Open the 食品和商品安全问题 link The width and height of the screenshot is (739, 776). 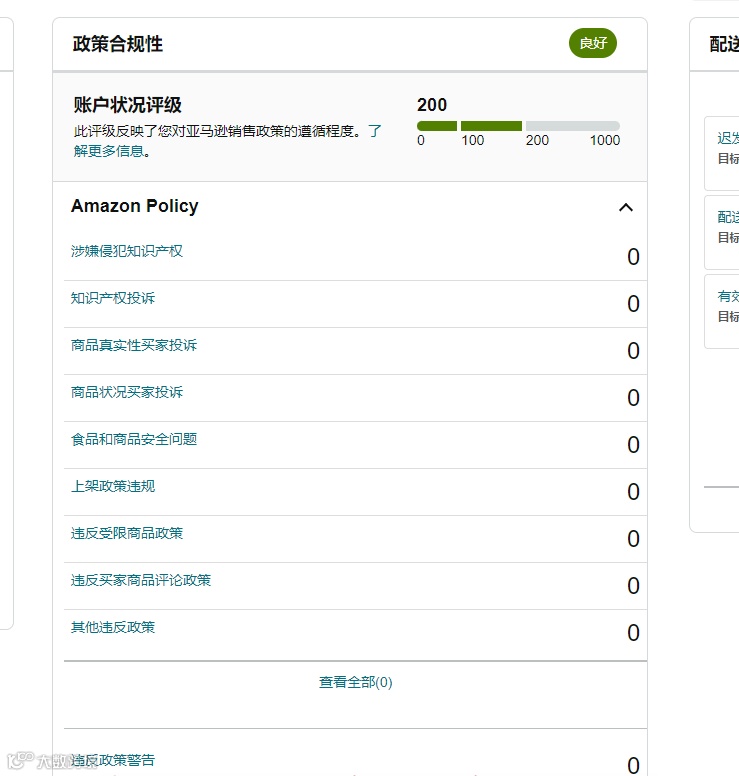134,439
